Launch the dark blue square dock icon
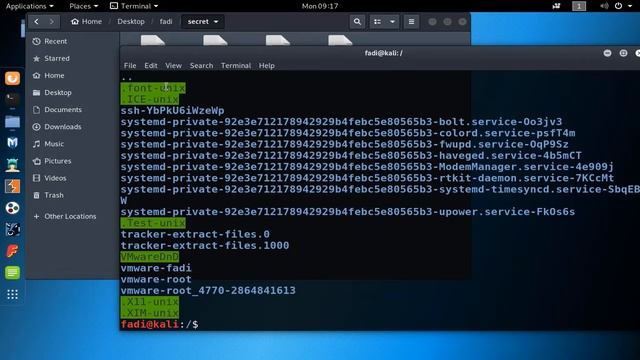 [12, 229]
